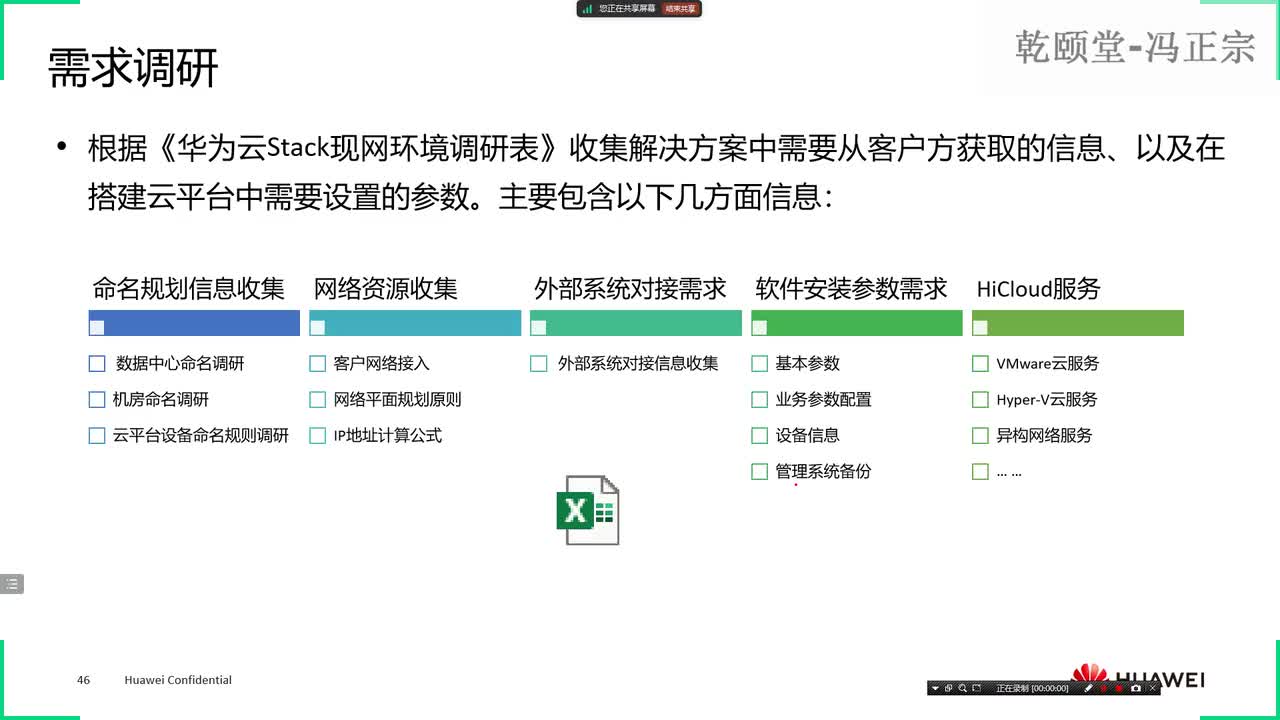This screenshot has width=1280, height=720.
Task: Close the recording toolbar with the X
Action: tap(1152, 688)
